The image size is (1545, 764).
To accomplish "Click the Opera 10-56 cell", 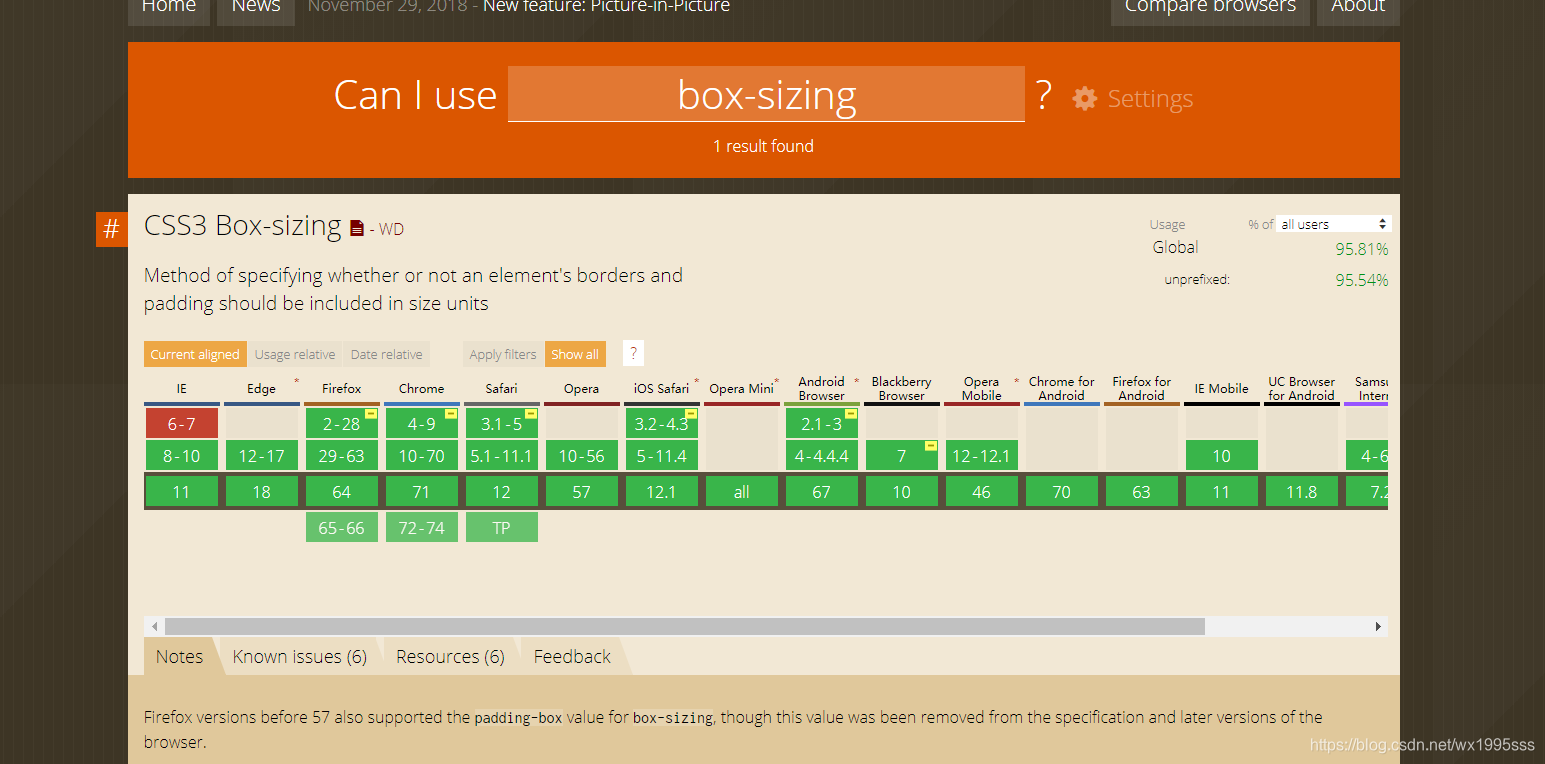I will pos(582,455).
